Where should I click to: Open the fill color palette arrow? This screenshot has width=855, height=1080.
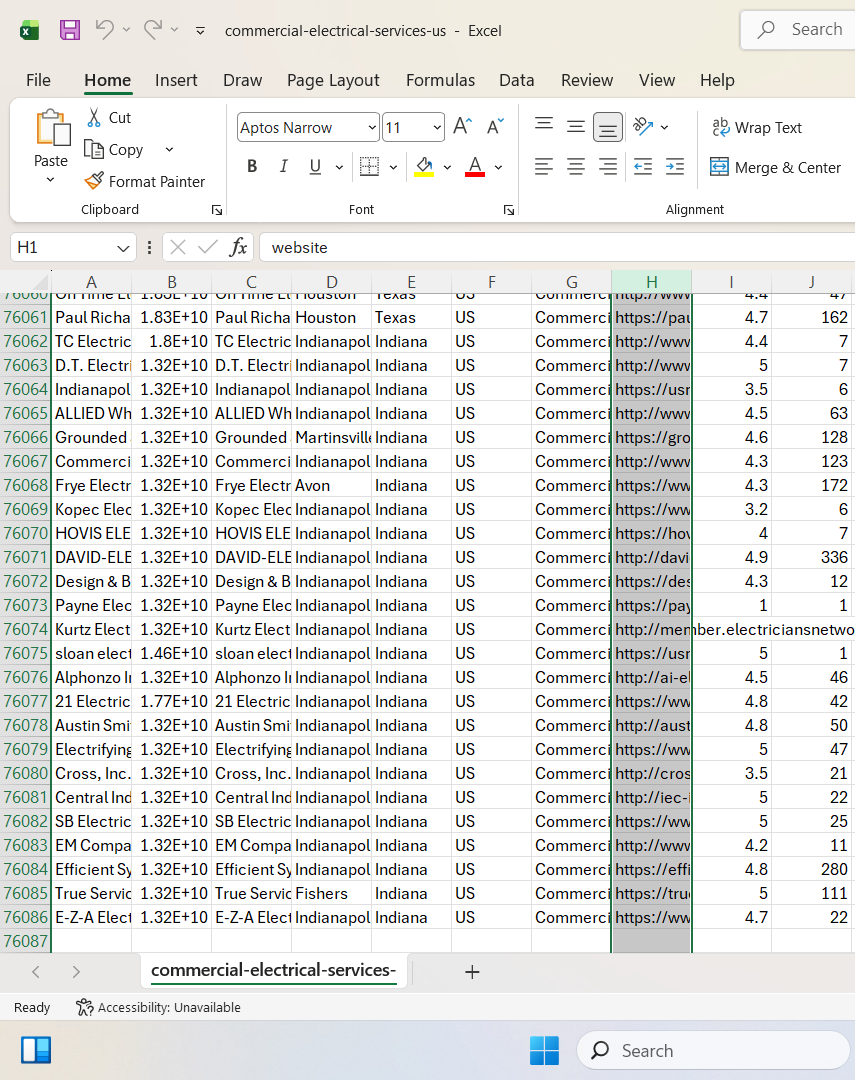[447, 167]
